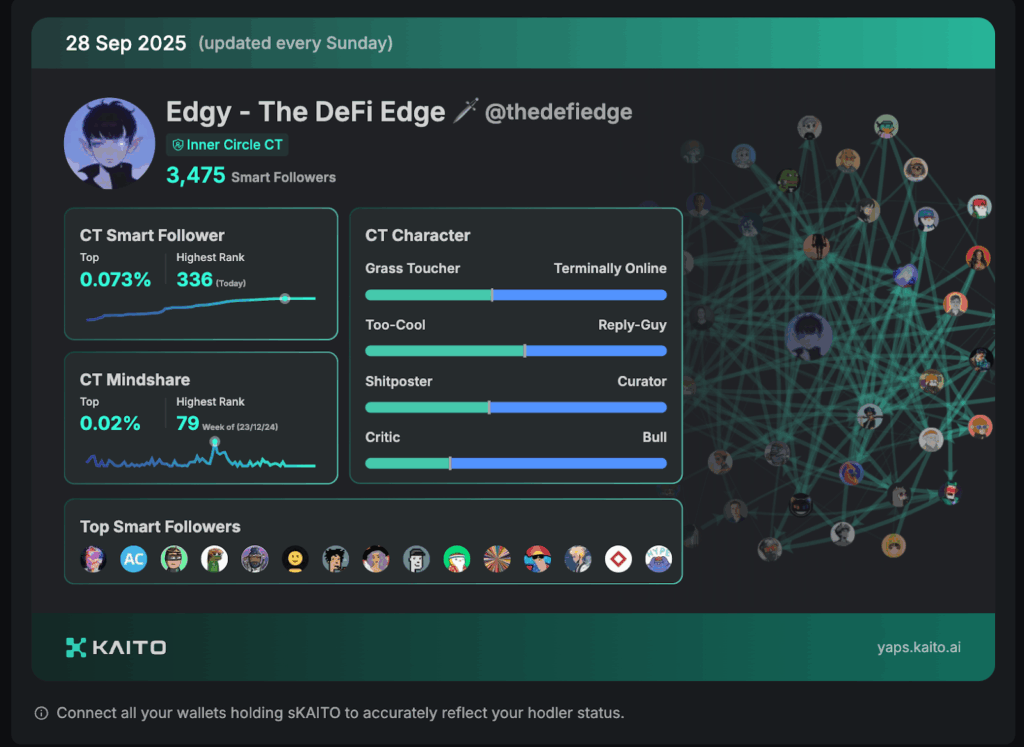
Task: Click the Kaito logo in the footer
Action: 116,647
